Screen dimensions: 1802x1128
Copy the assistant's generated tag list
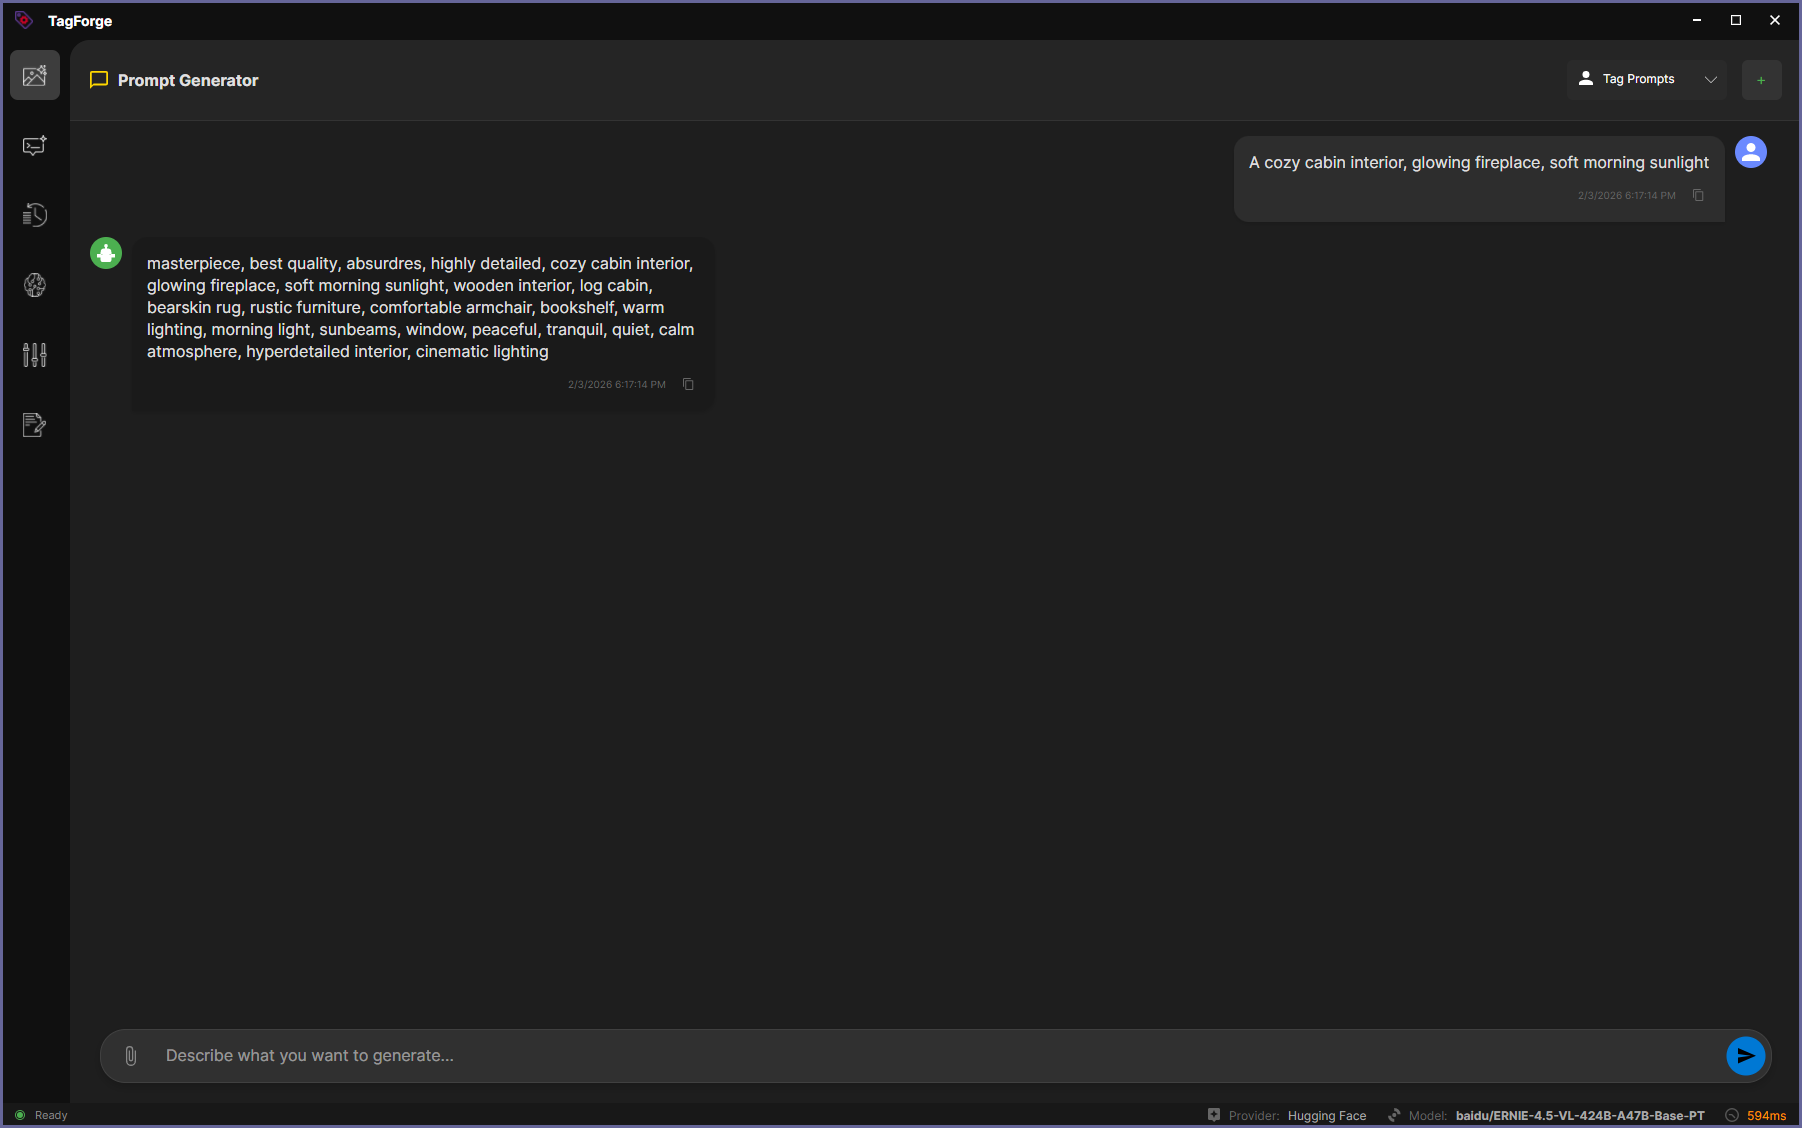tap(688, 384)
